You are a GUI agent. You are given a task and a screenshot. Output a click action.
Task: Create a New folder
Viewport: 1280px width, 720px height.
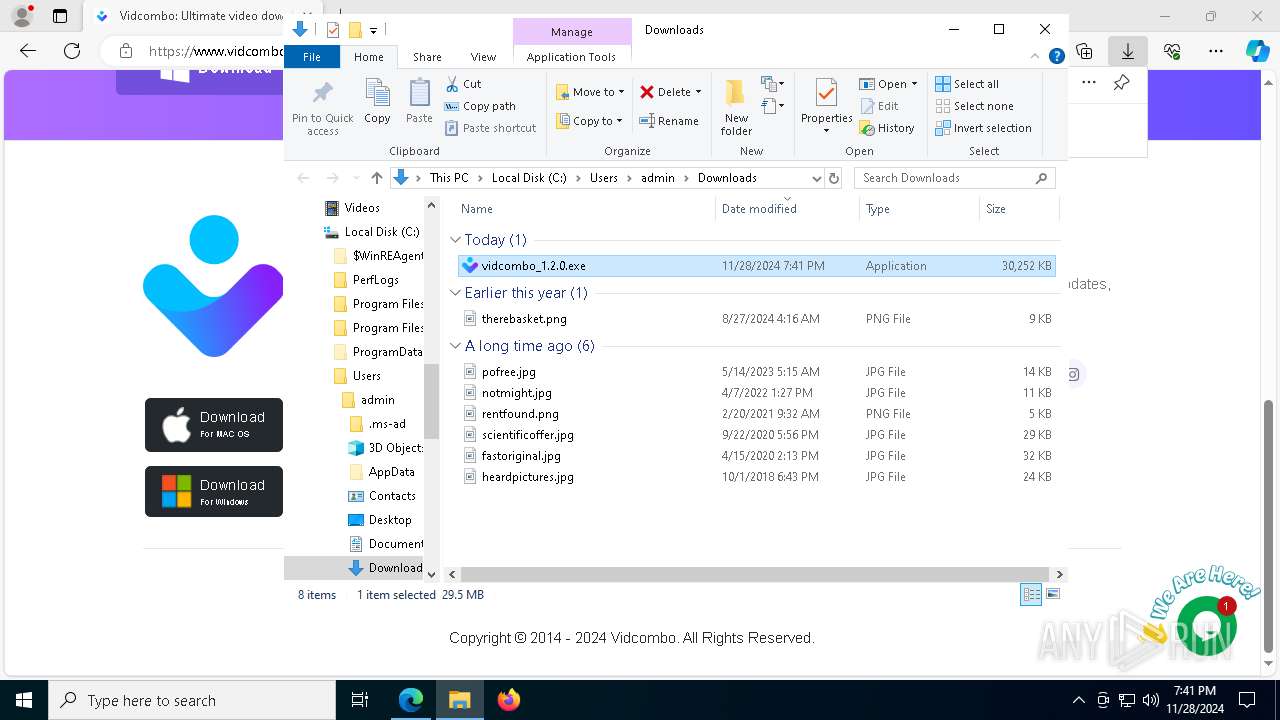point(736,107)
